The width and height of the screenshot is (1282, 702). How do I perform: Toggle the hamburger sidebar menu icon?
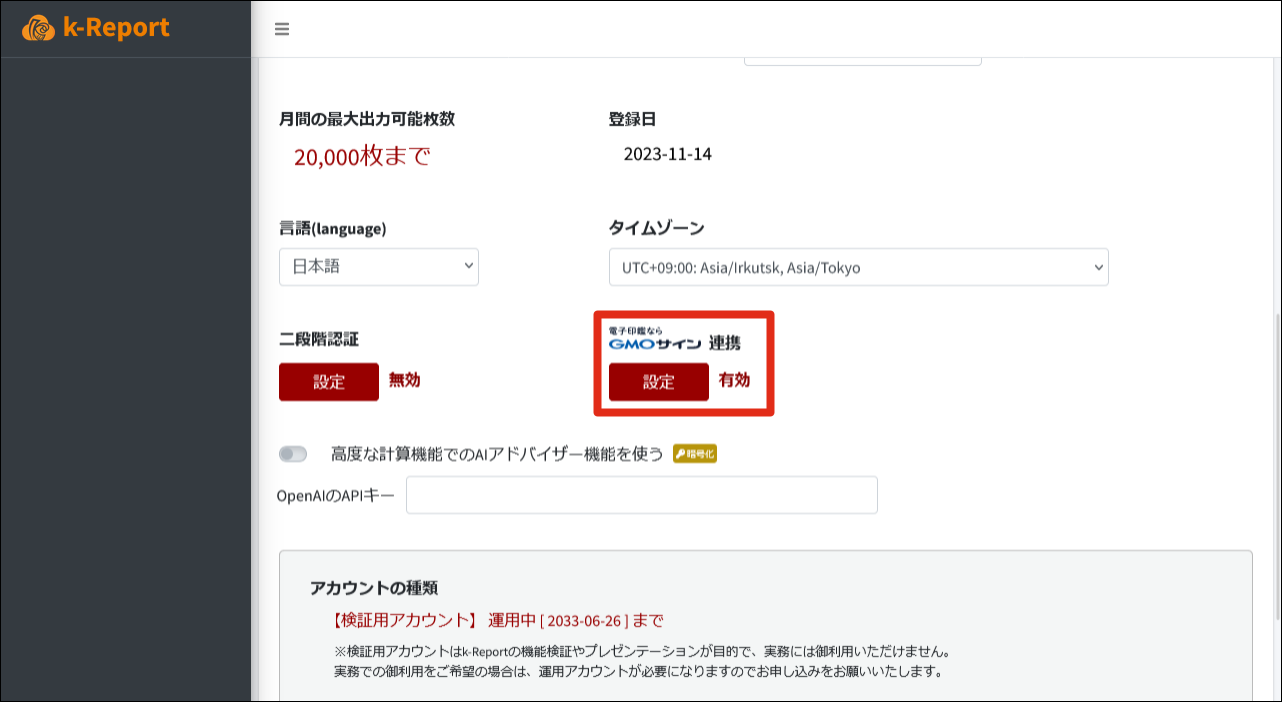282,29
